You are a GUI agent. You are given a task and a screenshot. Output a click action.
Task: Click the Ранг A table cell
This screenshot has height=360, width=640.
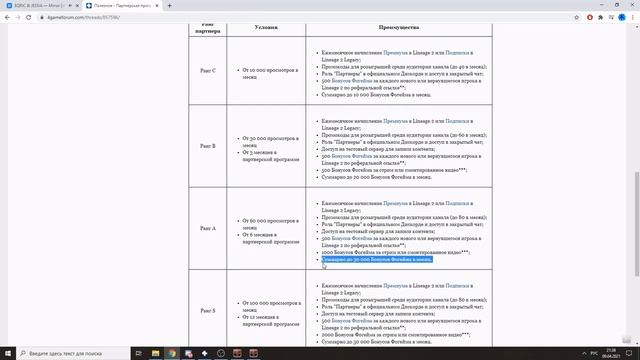click(x=208, y=229)
